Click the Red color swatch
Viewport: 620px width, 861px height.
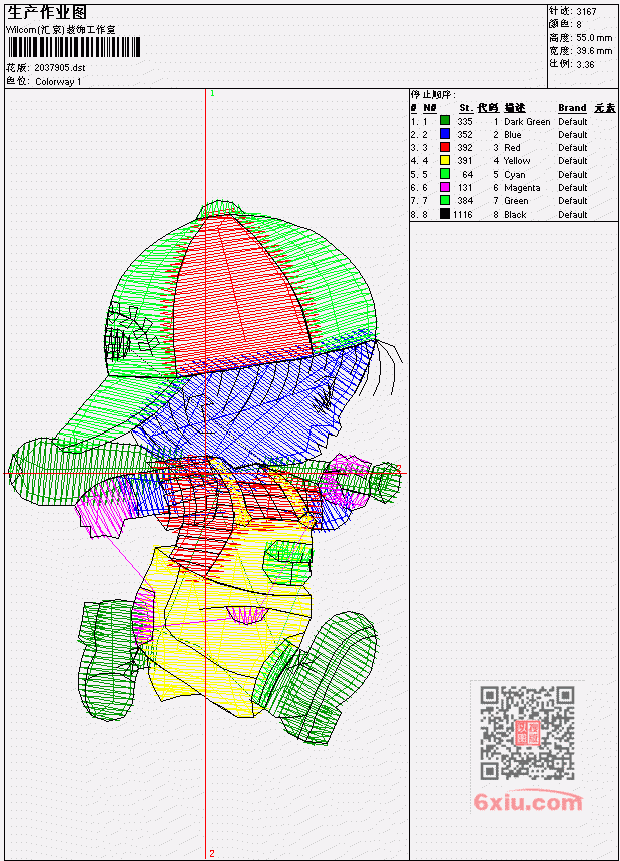click(x=445, y=147)
